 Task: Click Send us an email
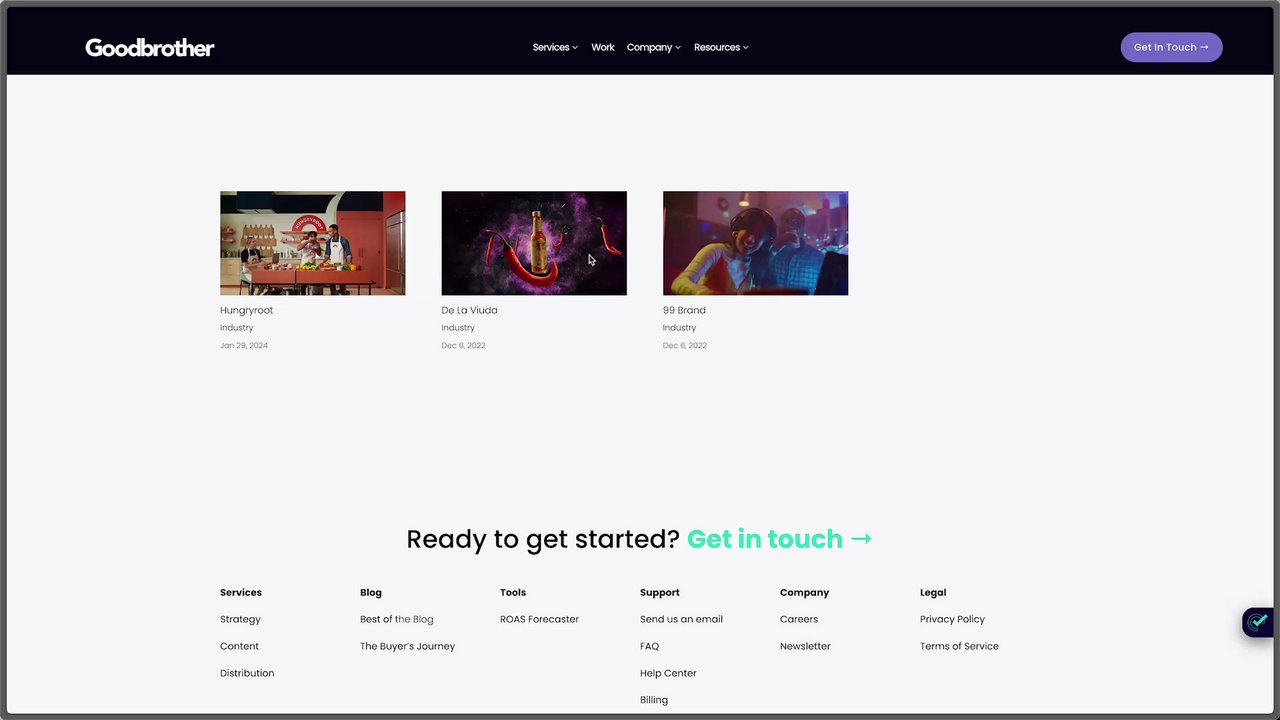681,619
